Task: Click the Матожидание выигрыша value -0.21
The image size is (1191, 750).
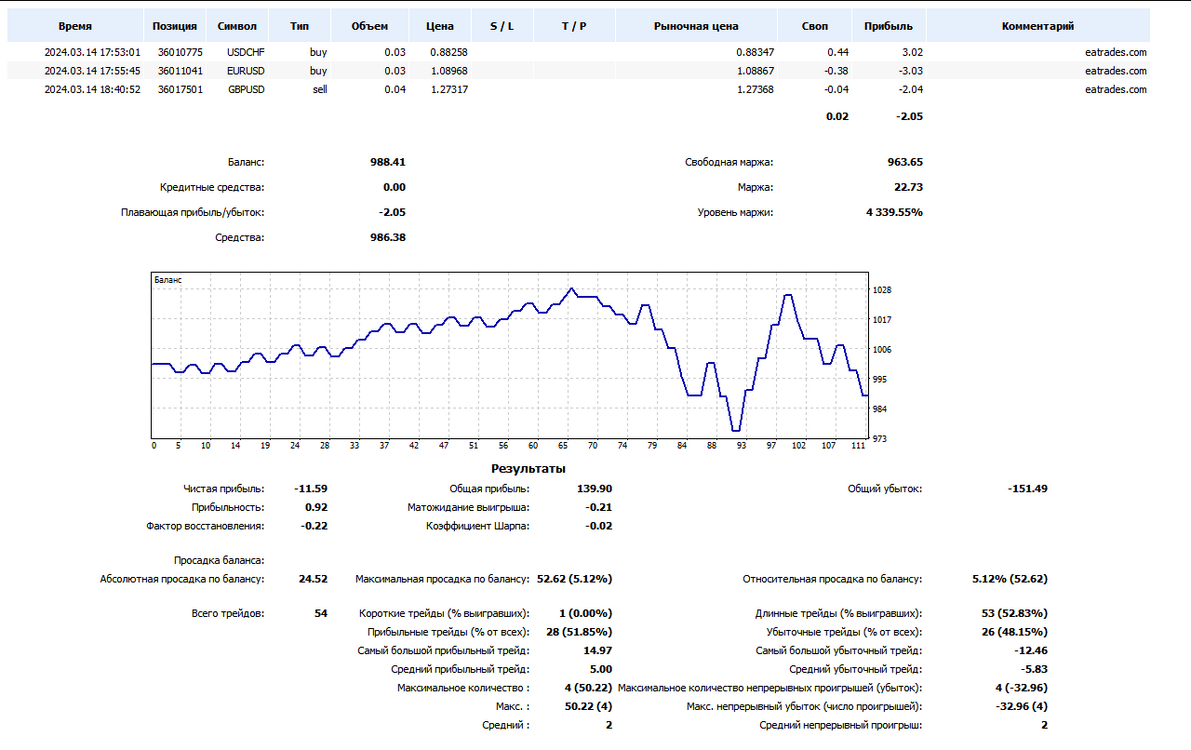Action: click(599, 507)
